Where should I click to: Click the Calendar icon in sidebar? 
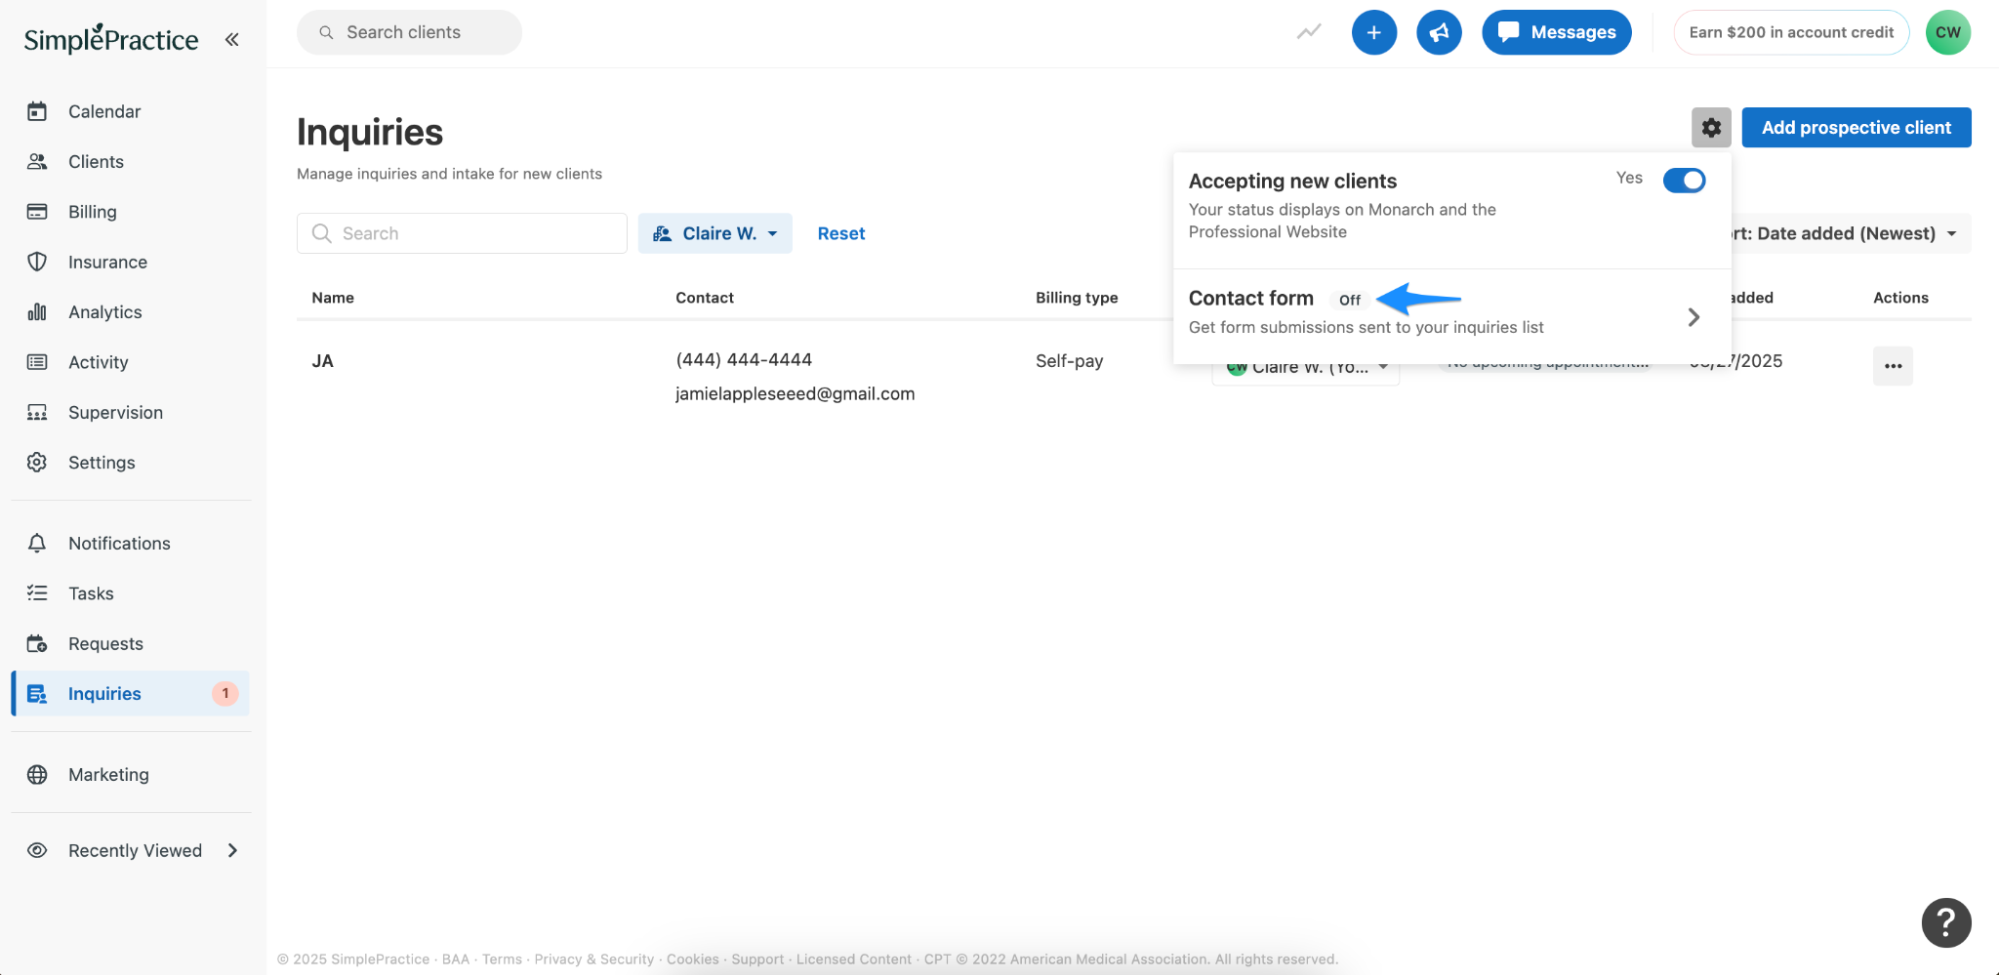(37, 111)
